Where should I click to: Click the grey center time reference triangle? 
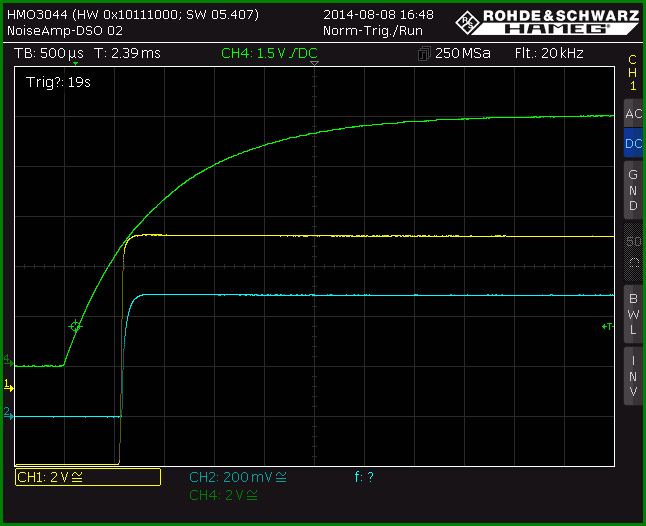(x=314, y=63)
